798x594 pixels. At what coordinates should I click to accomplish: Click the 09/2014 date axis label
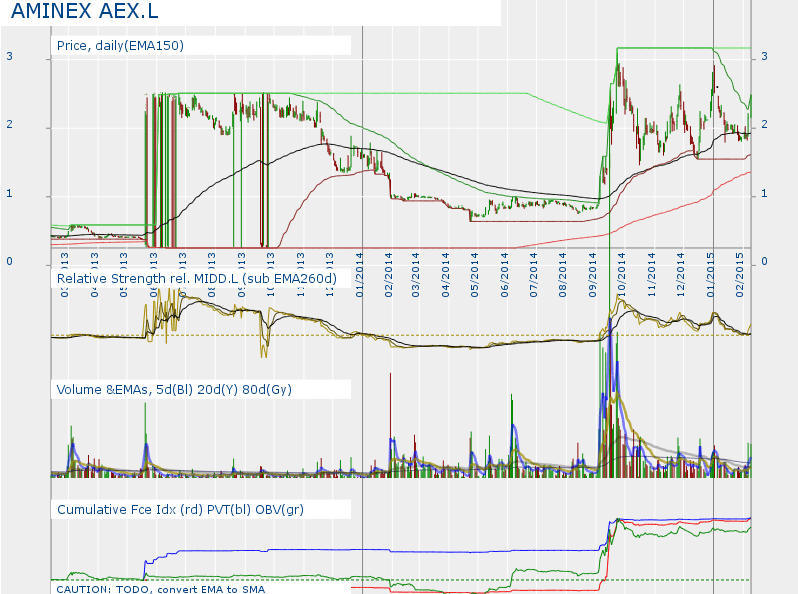(x=593, y=275)
